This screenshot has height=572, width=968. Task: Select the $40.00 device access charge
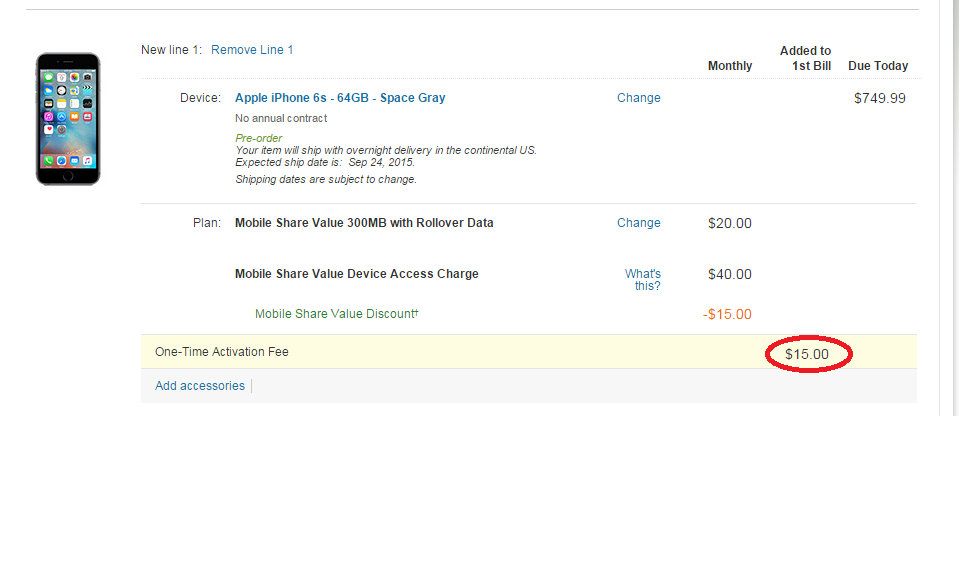tap(730, 275)
